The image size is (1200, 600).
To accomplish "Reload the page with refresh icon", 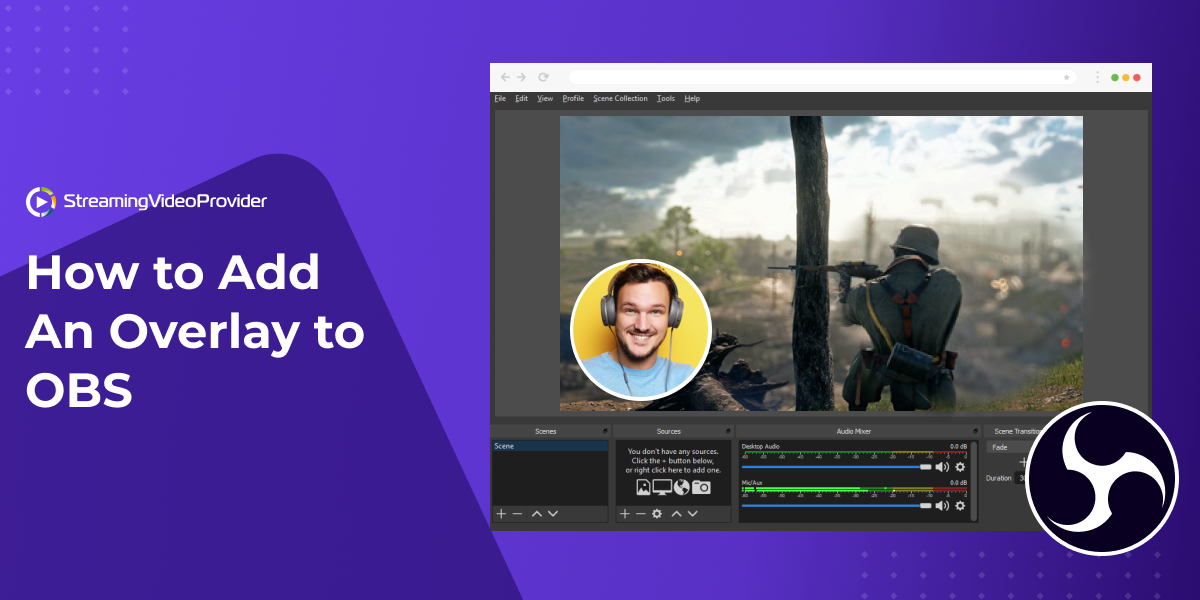I will pos(543,77).
